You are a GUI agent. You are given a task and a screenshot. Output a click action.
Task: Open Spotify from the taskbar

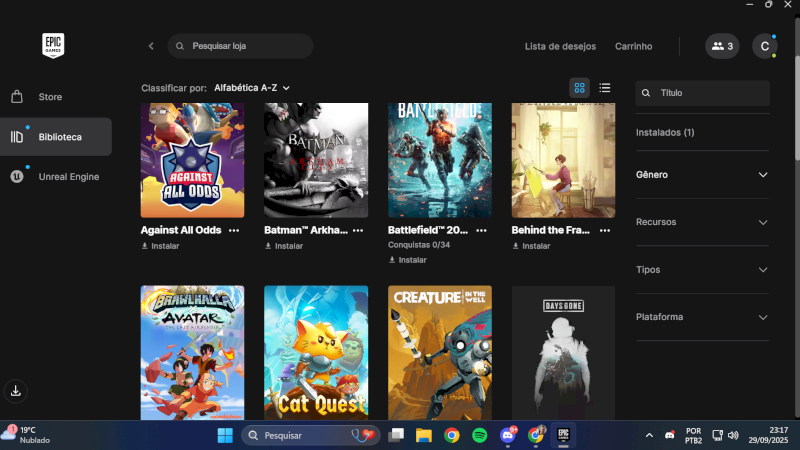pyautogui.click(x=479, y=435)
